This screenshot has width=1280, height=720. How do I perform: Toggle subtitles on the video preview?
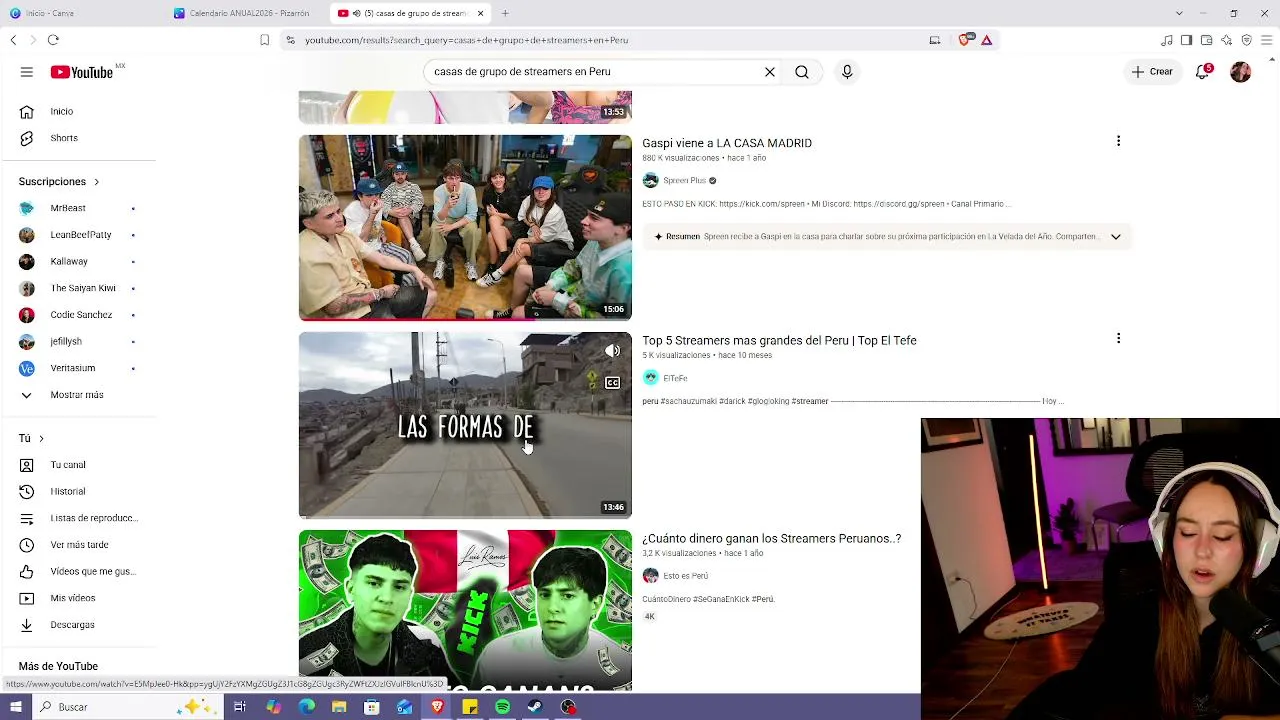click(x=613, y=383)
